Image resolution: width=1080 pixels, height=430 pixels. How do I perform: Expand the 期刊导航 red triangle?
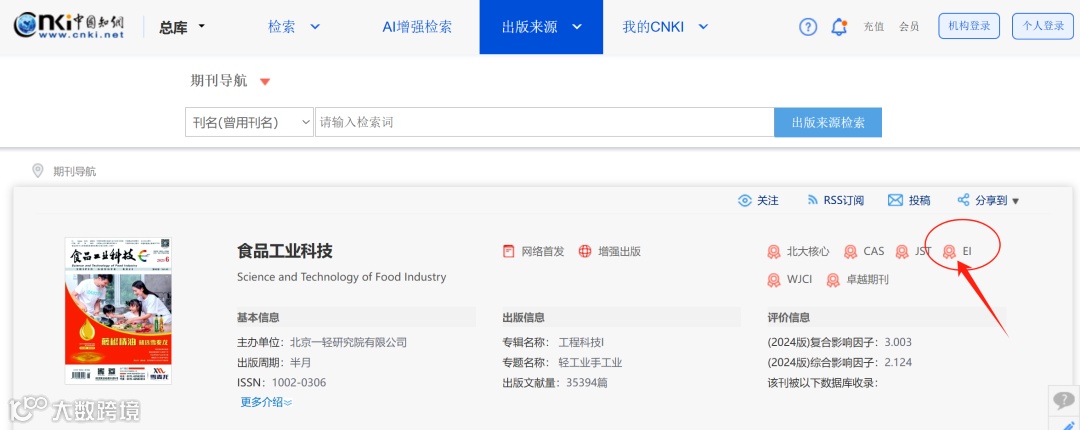(x=265, y=81)
